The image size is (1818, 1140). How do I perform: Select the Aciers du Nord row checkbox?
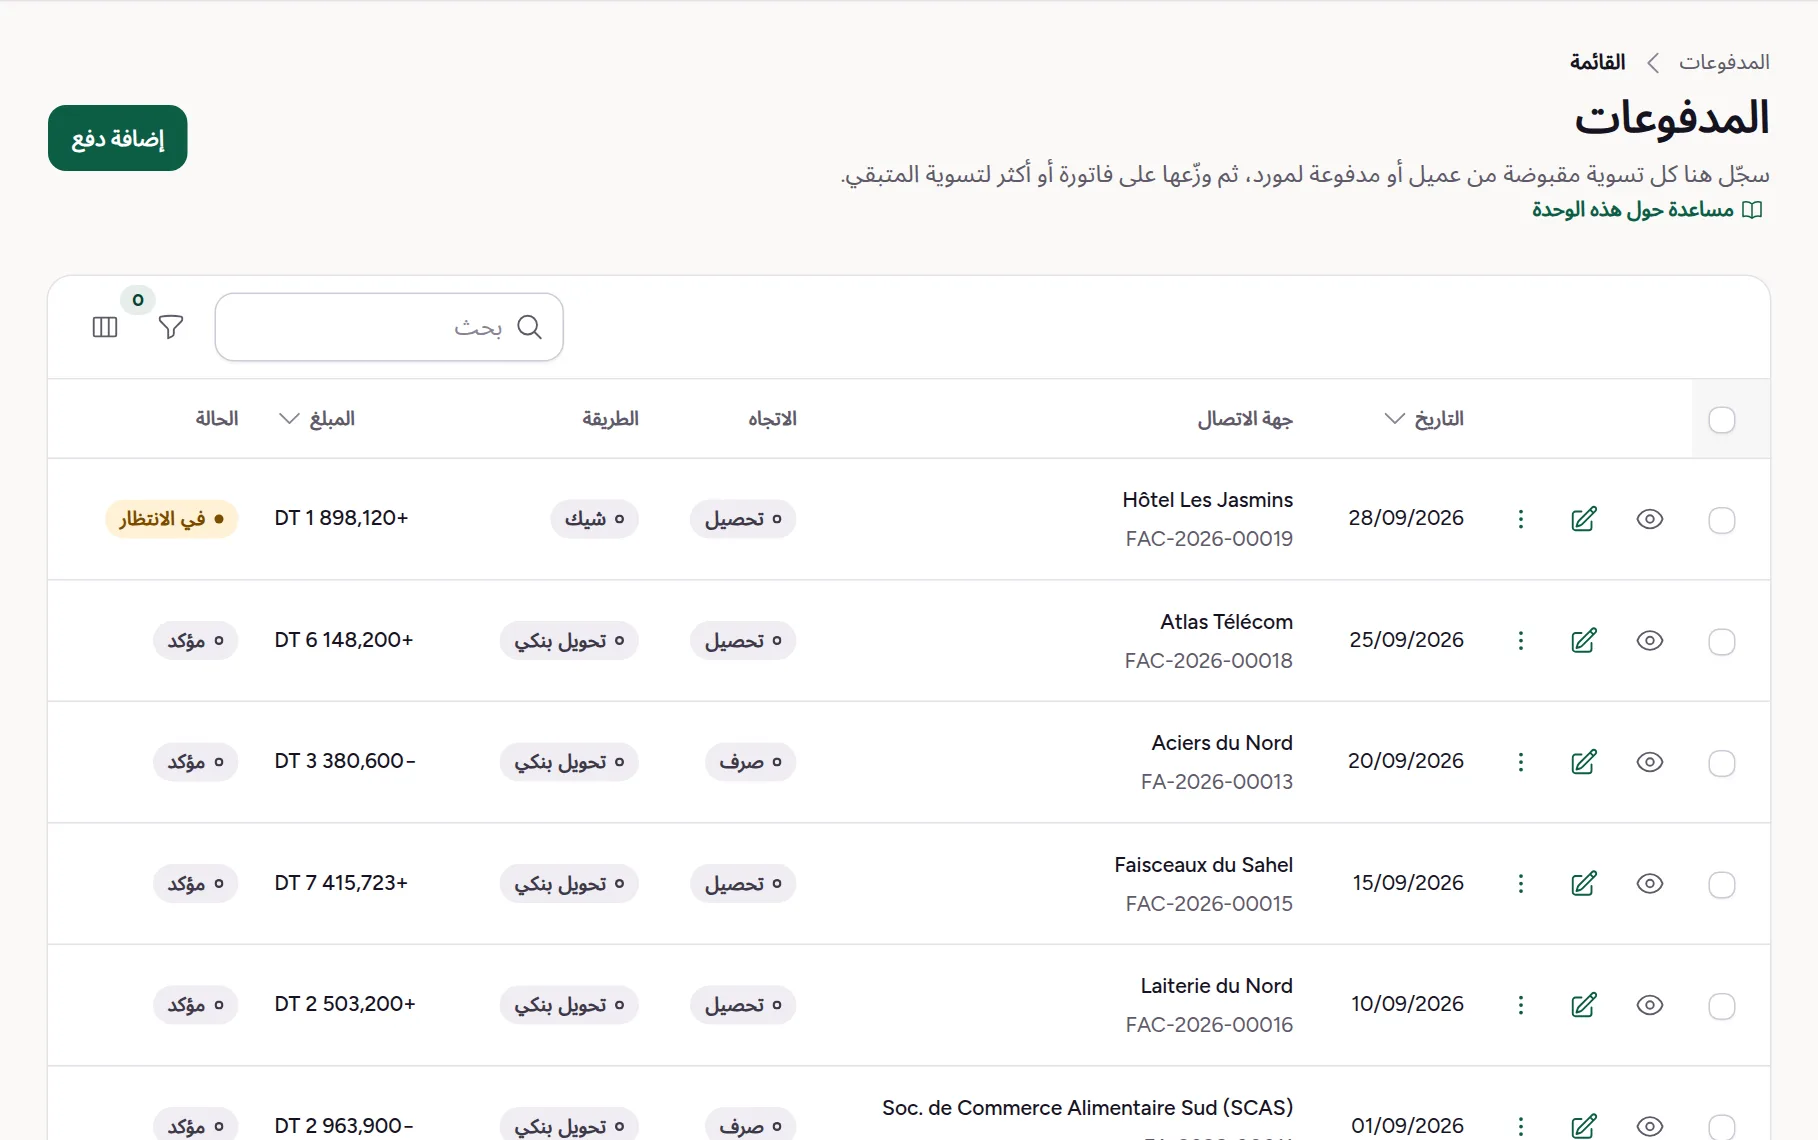[1722, 763]
